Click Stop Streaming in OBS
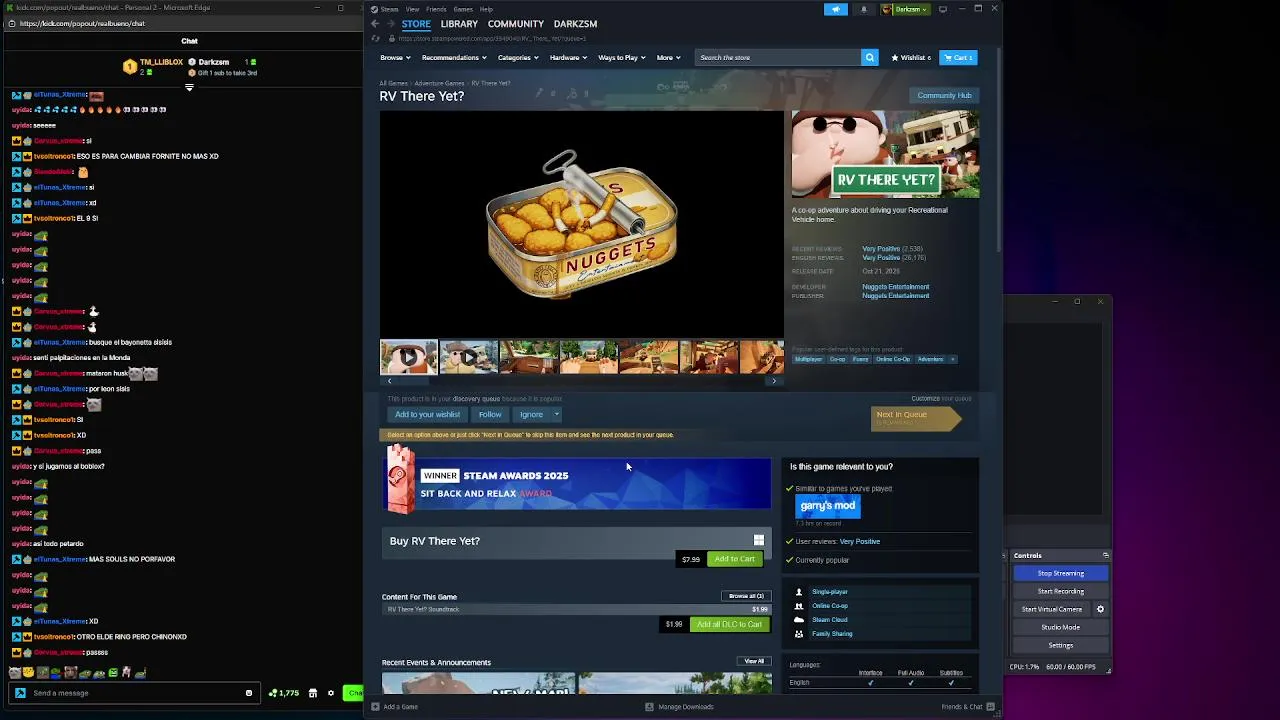This screenshot has height=720, width=1280. [x=1060, y=573]
